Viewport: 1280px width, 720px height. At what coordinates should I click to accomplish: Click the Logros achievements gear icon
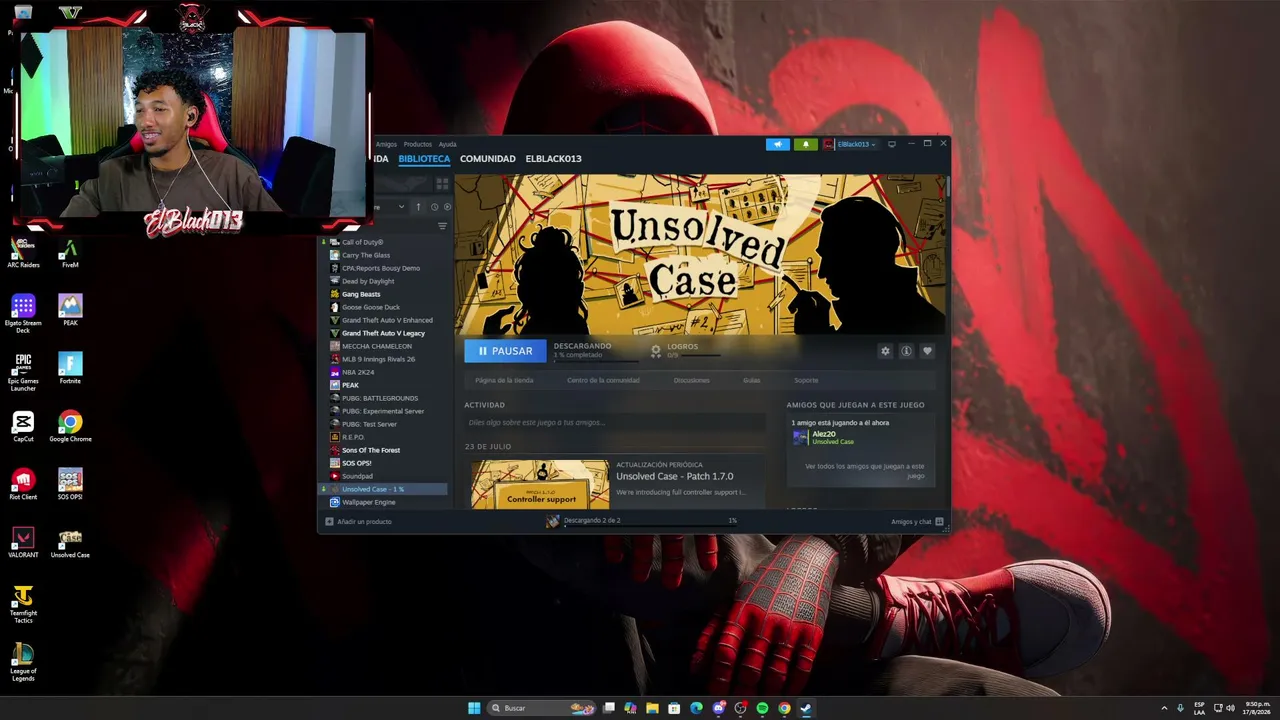click(x=656, y=351)
